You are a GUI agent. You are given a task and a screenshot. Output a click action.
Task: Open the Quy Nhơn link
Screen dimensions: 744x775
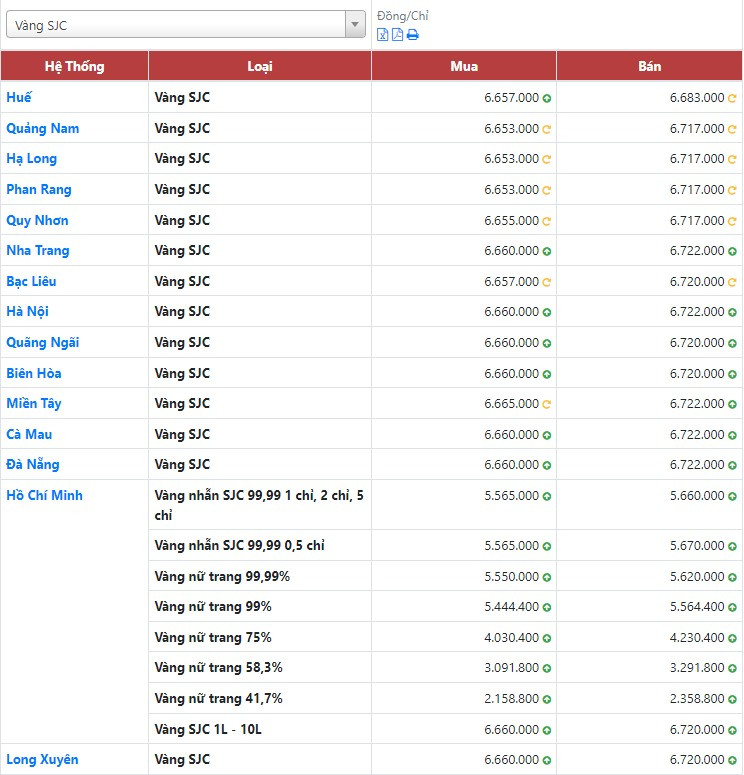coord(37,220)
